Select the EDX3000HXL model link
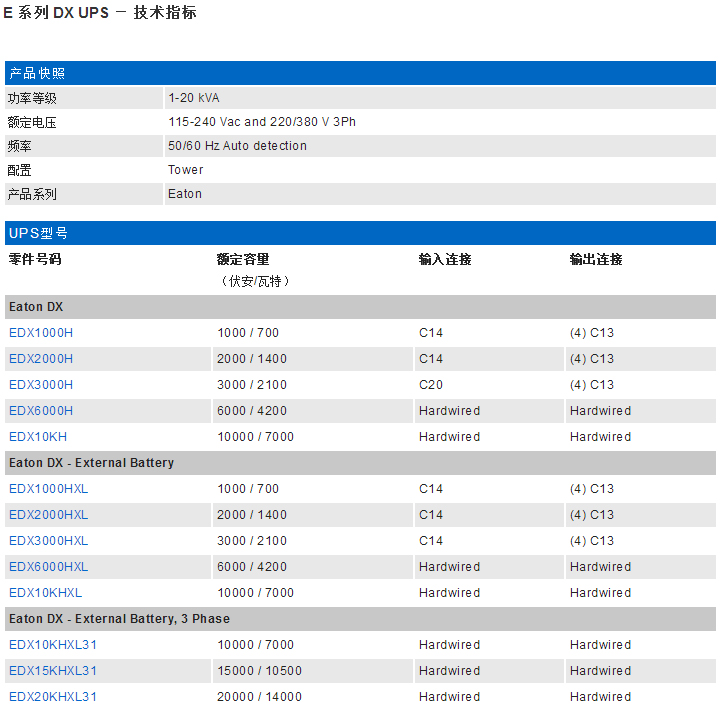This screenshot has width=720, height=710. pos(48,541)
